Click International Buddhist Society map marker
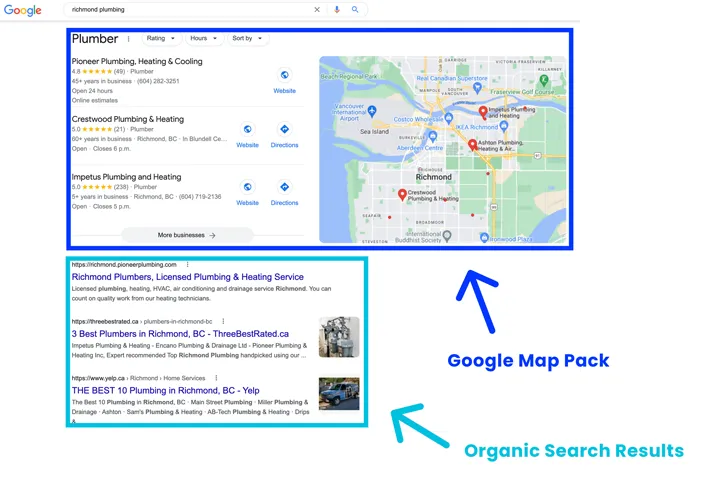 point(447,235)
